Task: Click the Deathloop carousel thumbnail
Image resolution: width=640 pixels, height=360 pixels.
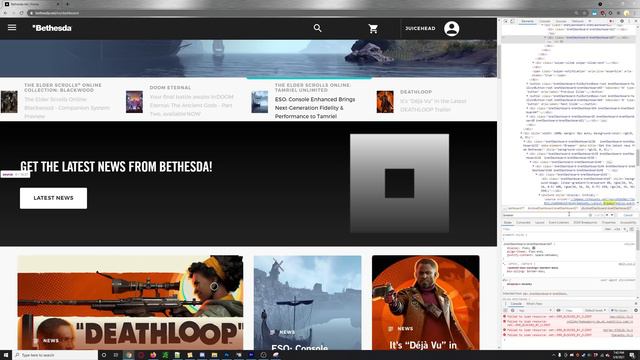Action: [385, 102]
